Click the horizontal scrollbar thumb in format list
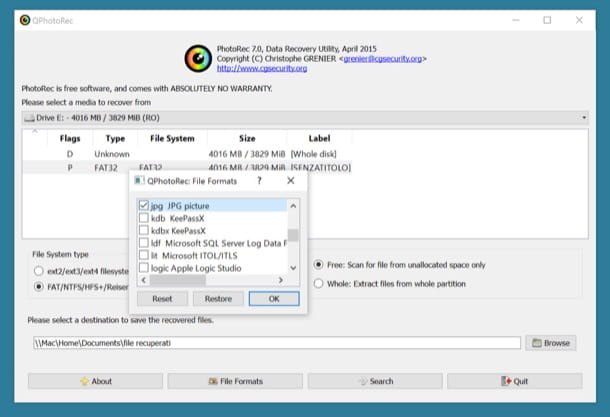The width and height of the screenshot is (610, 417). pos(178,280)
